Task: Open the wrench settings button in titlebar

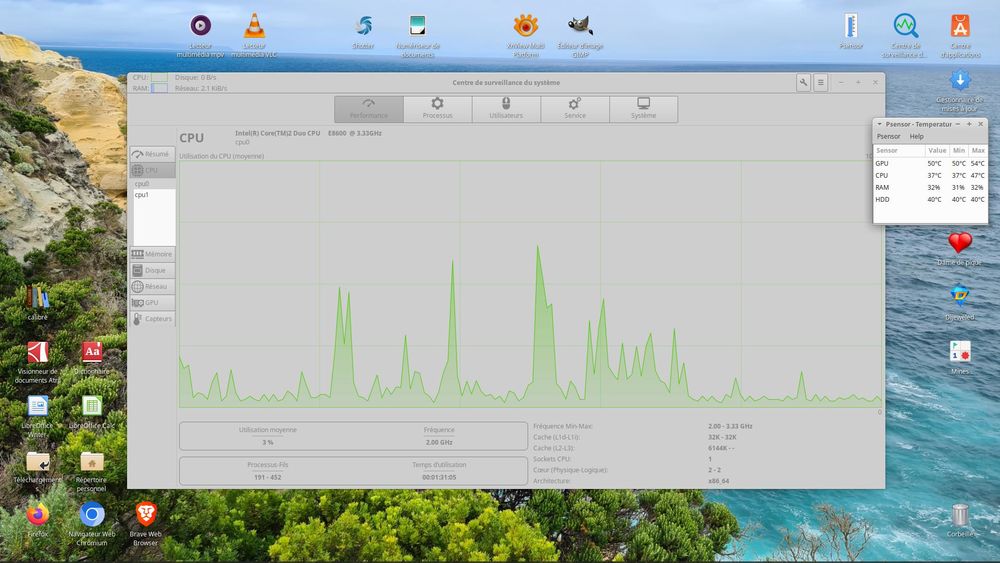Action: tap(804, 82)
